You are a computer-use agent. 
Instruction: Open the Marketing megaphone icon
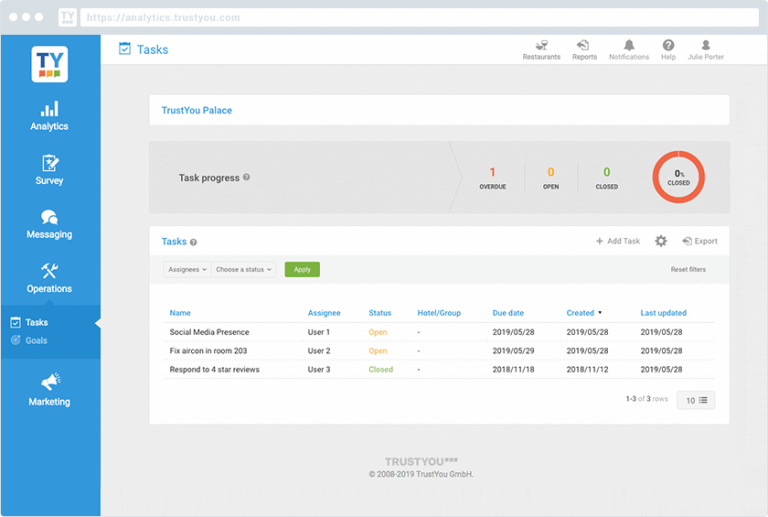[x=50, y=381]
